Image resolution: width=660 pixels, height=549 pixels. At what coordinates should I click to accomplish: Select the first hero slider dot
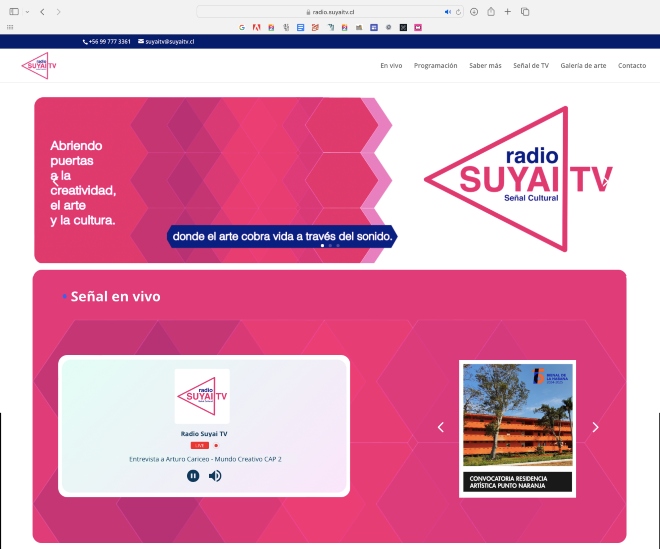322,245
